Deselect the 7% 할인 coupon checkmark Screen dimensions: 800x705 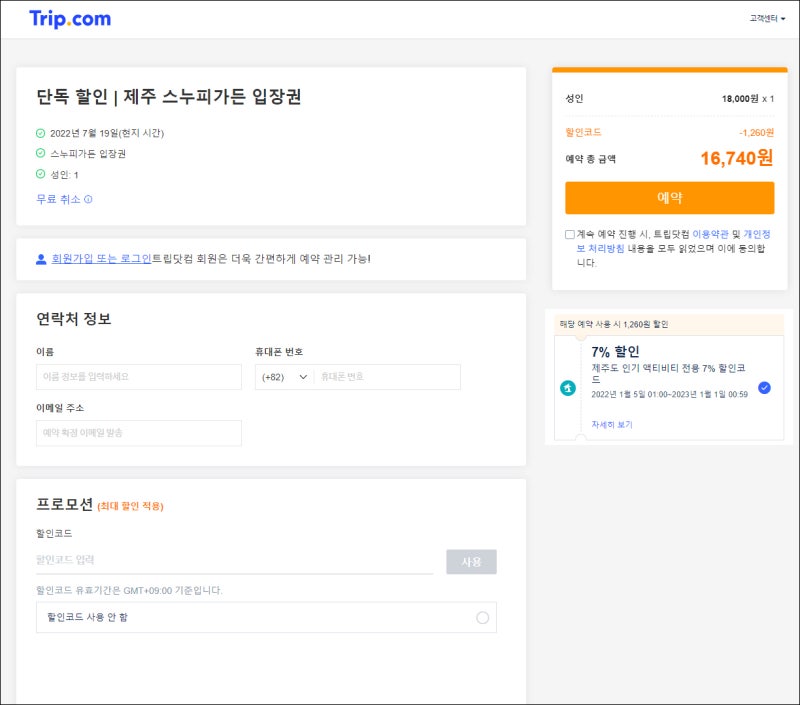click(765, 388)
